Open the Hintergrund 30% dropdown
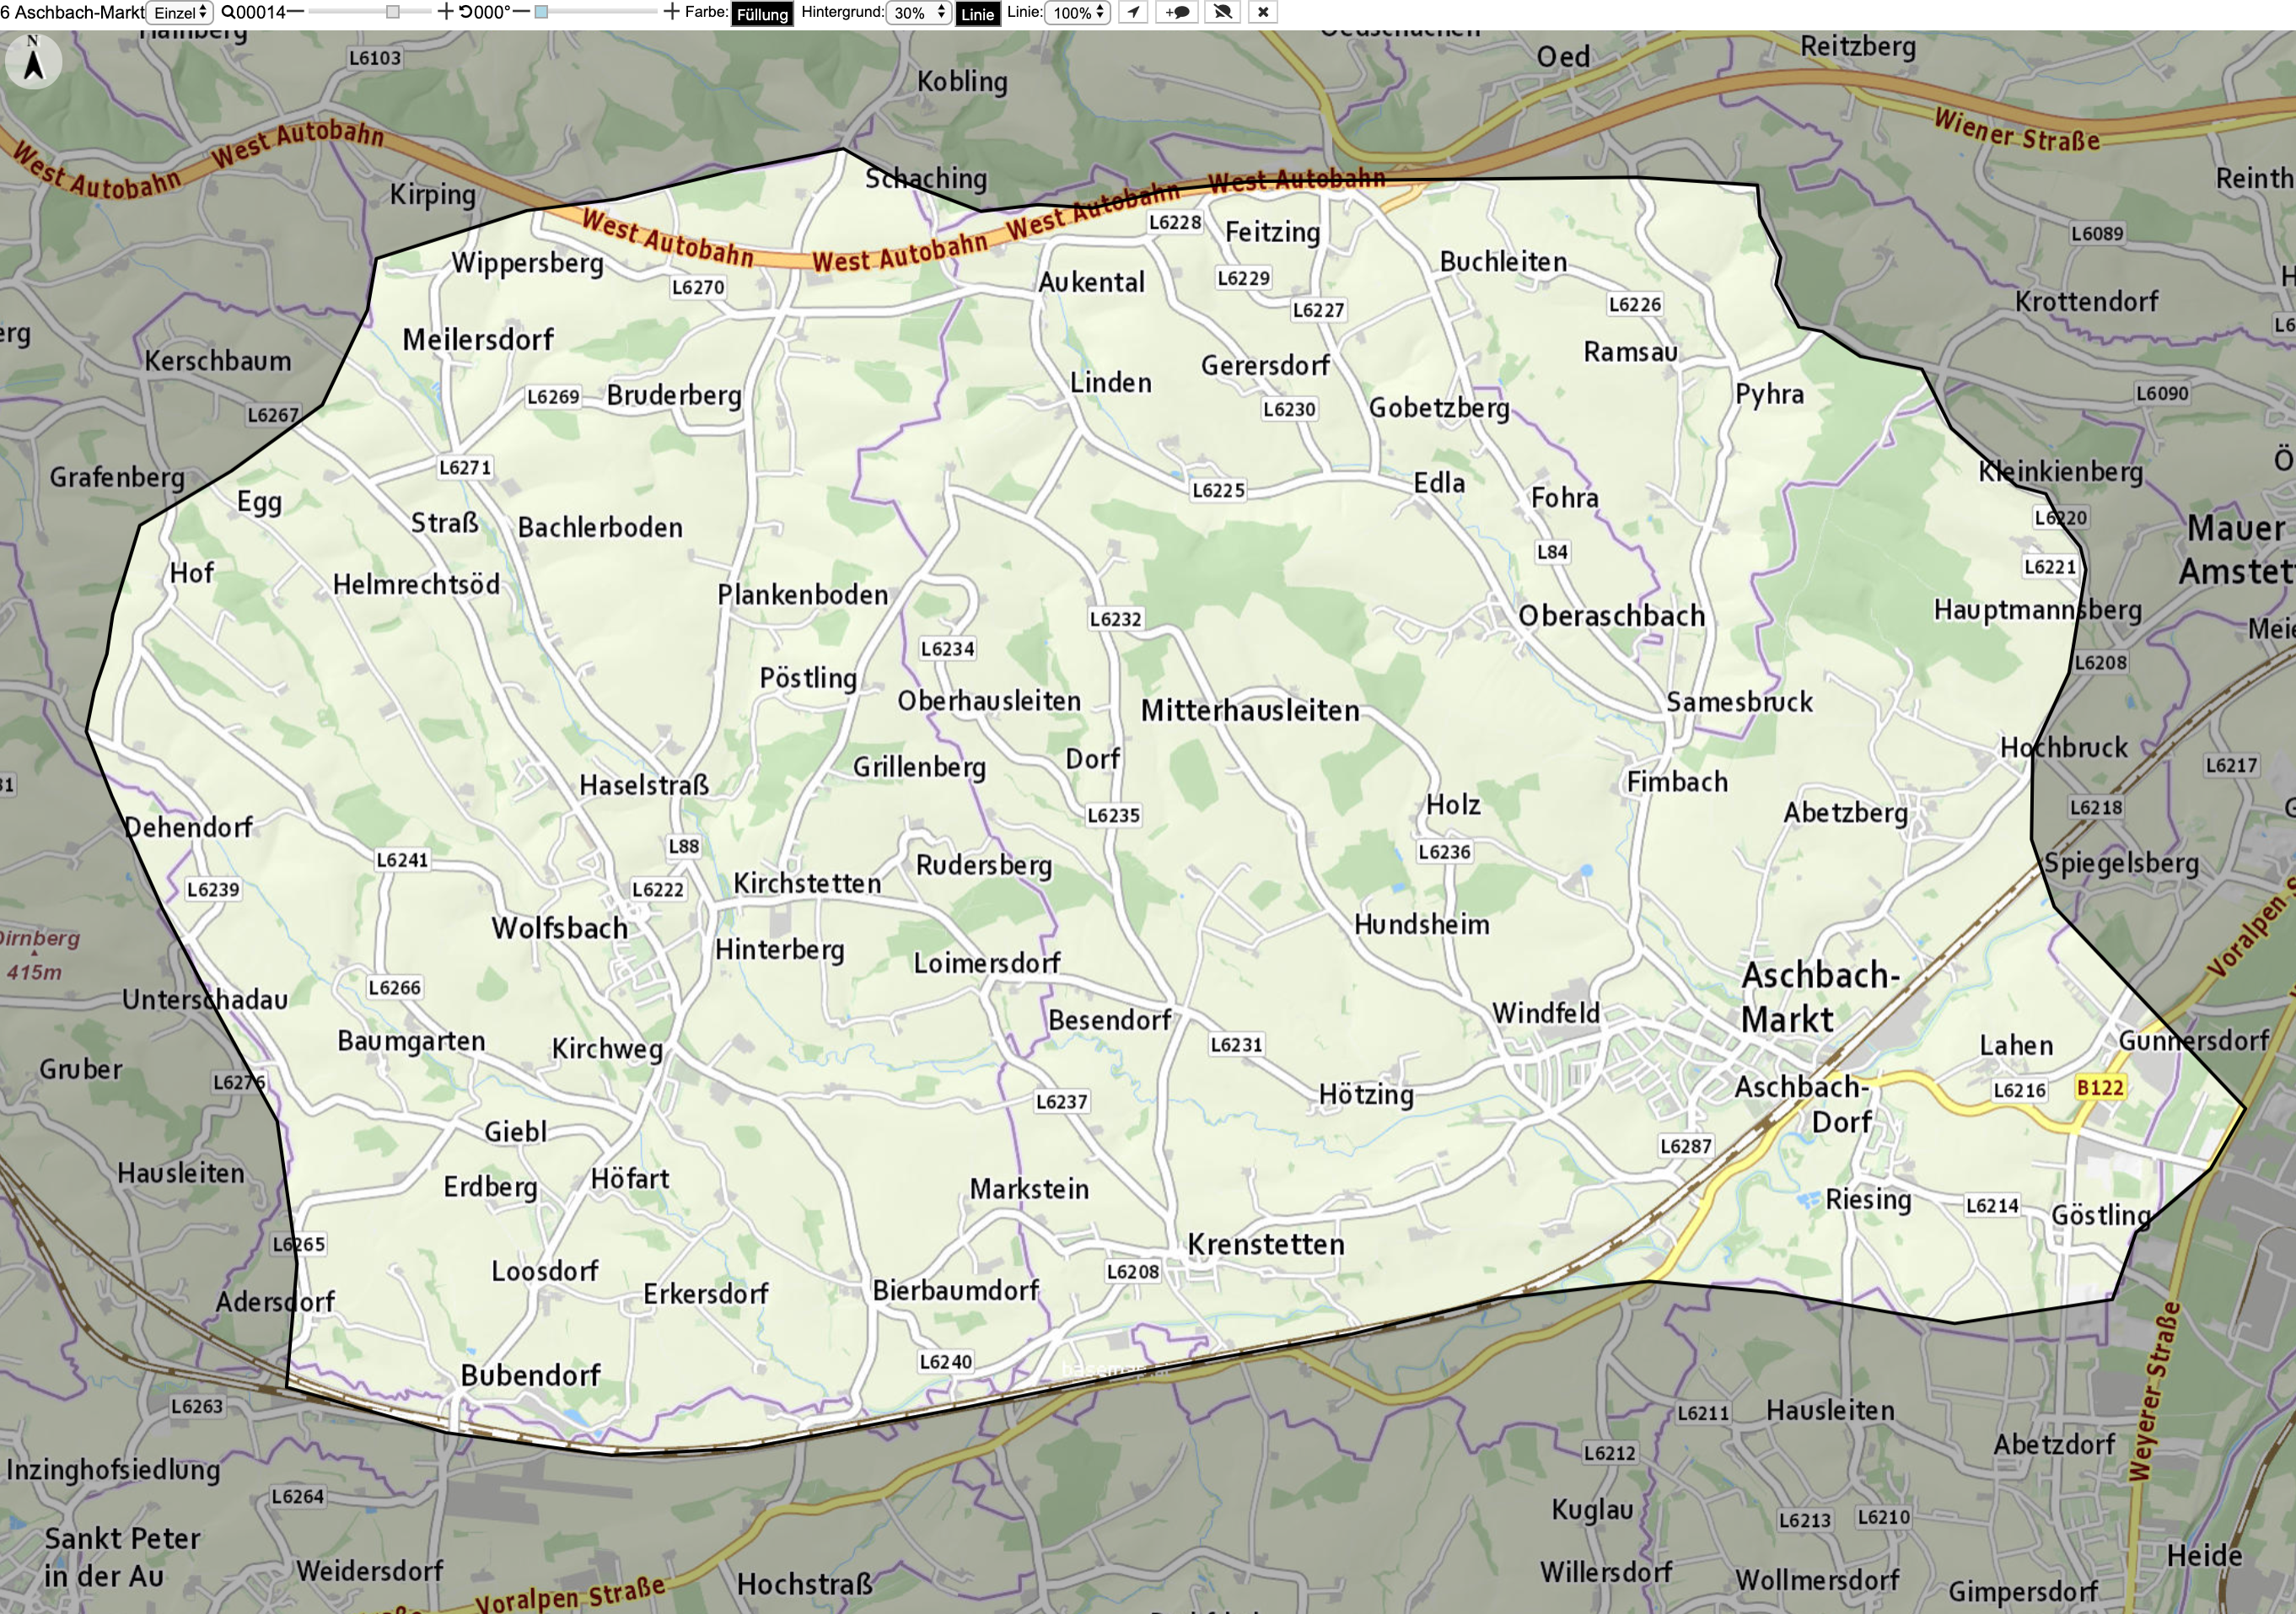 [918, 12]
